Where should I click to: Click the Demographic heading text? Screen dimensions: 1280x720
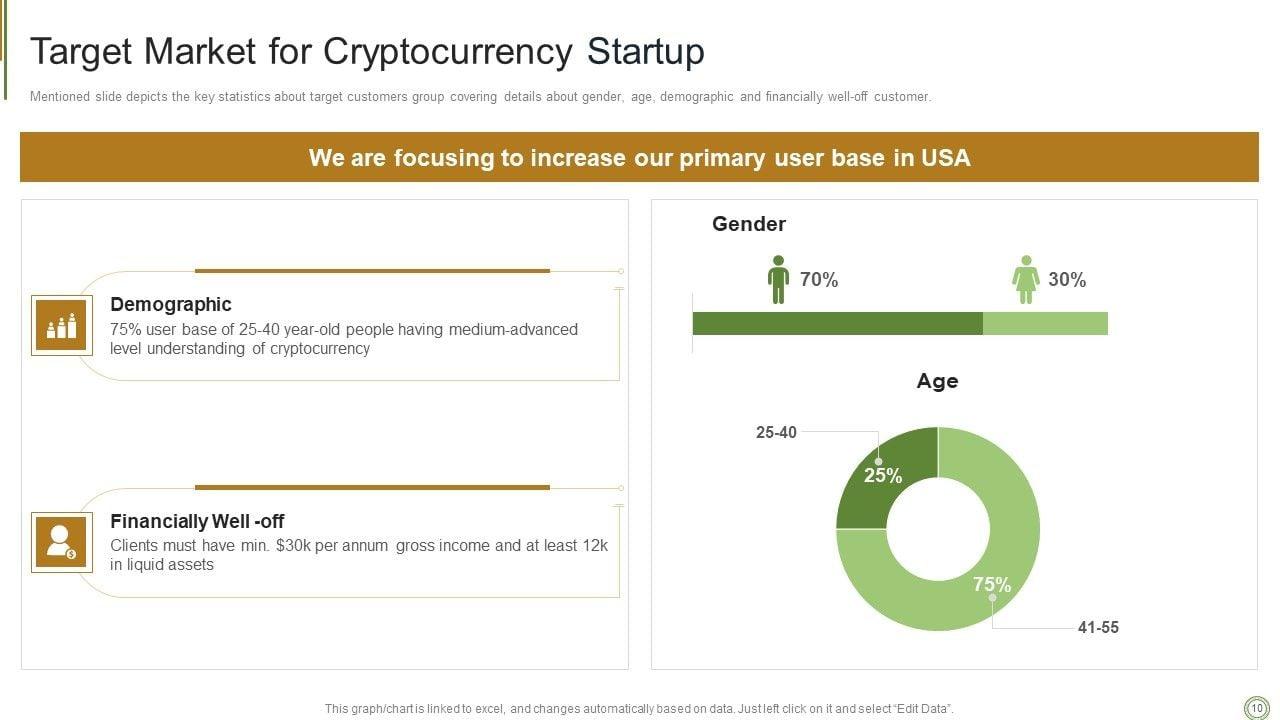[171, 304]
